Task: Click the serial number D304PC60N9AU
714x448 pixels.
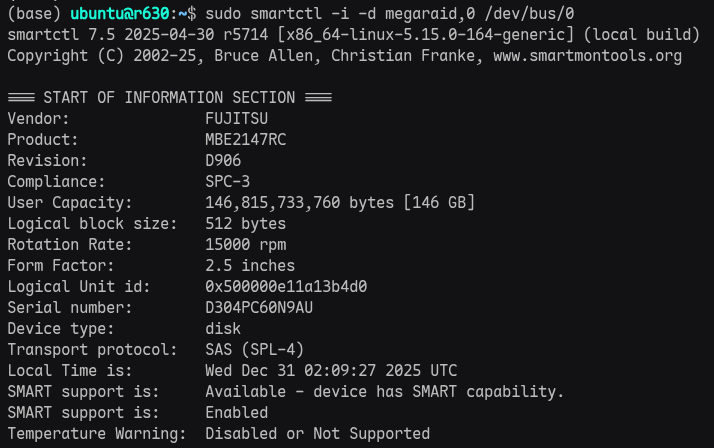Action: pyautogui.click(x=259, y=307)
